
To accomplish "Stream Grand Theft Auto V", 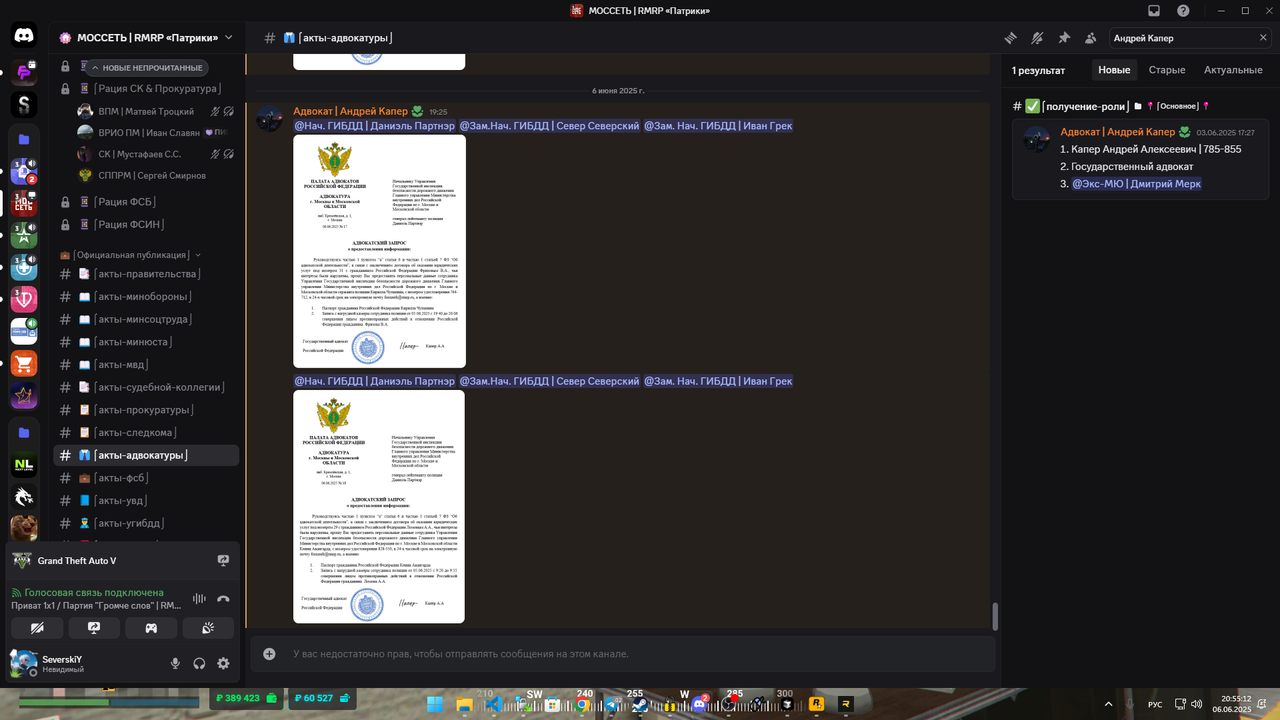I will (223, 561).
